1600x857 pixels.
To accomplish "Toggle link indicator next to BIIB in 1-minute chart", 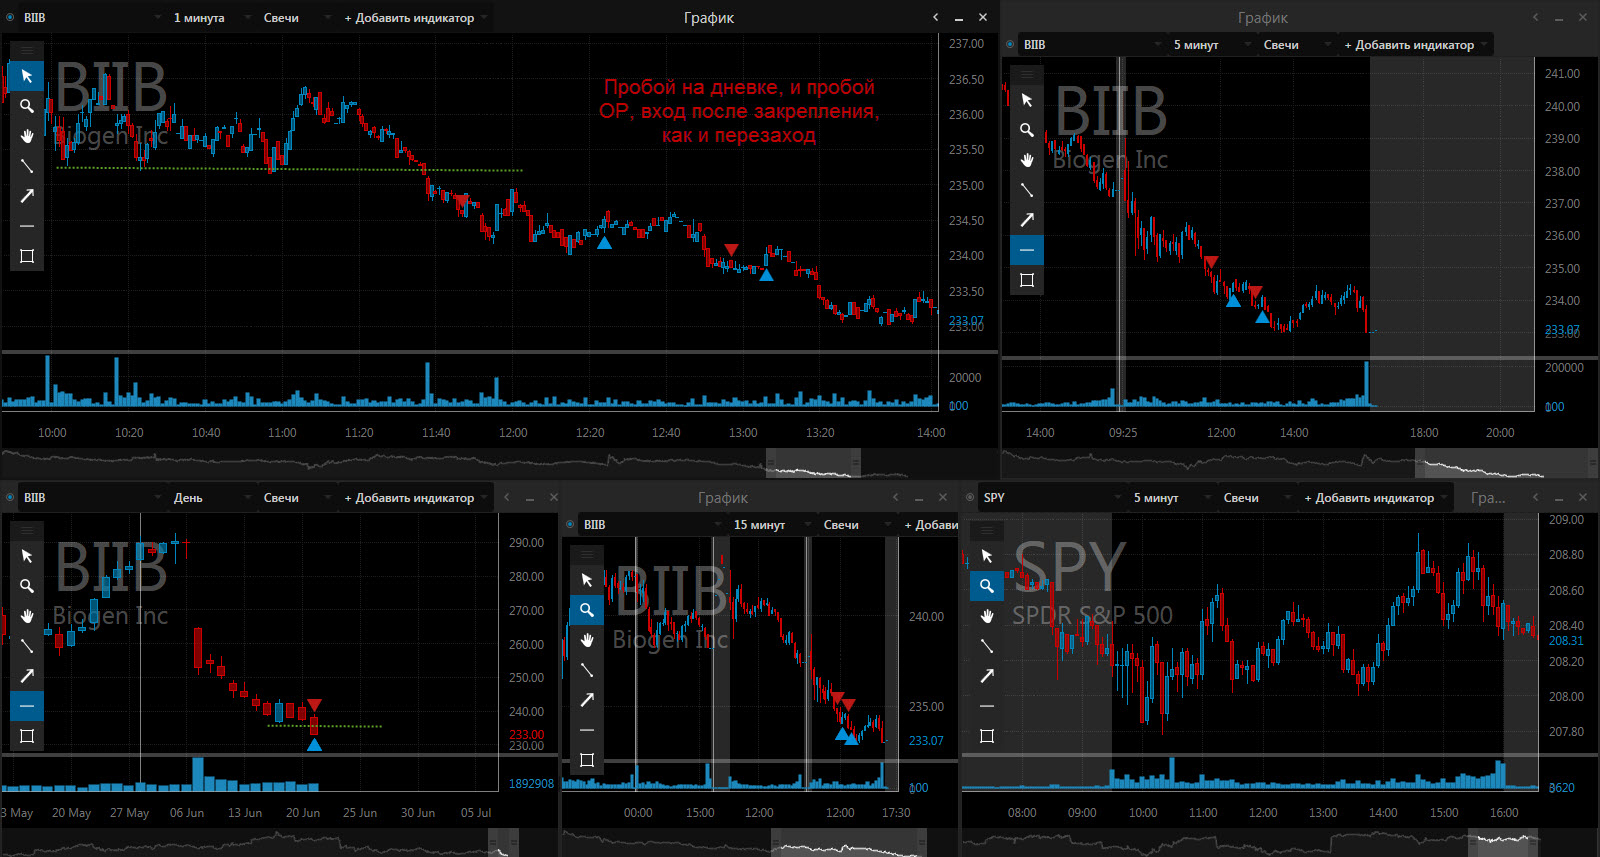I will coord(10,17).
